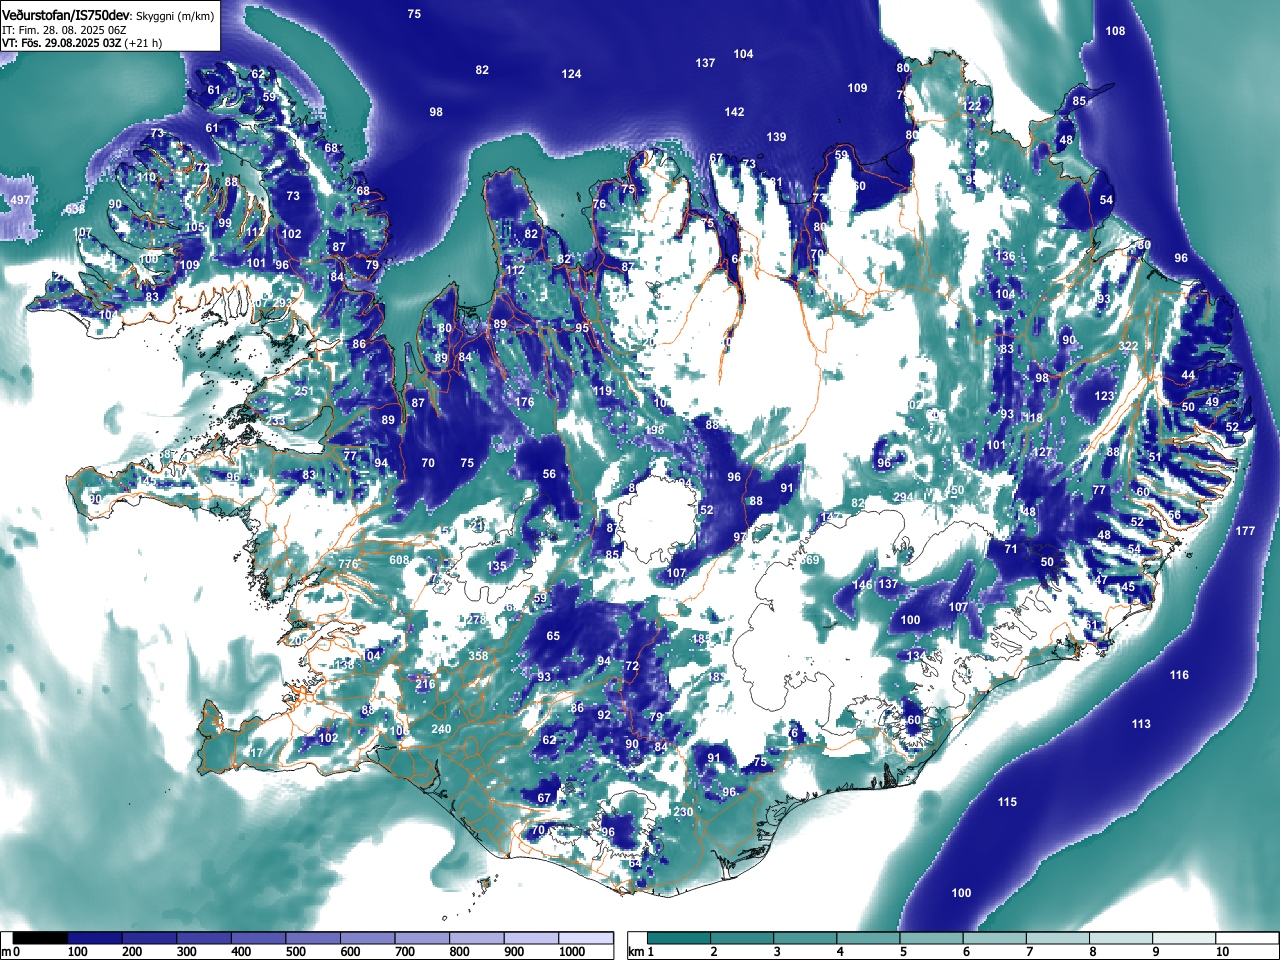
Task: Click the 1000 label on the meters legend
Action: coord(572,952)
